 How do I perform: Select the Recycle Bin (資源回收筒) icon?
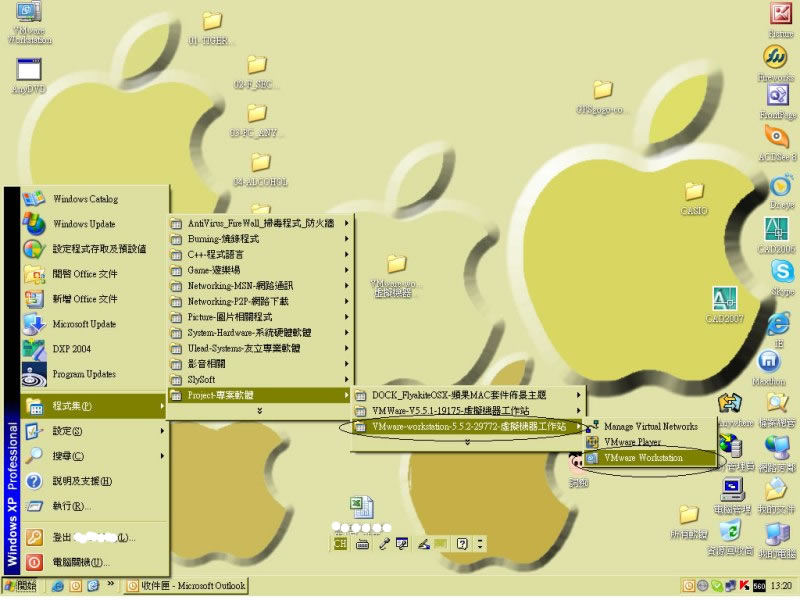pos(730,537)
